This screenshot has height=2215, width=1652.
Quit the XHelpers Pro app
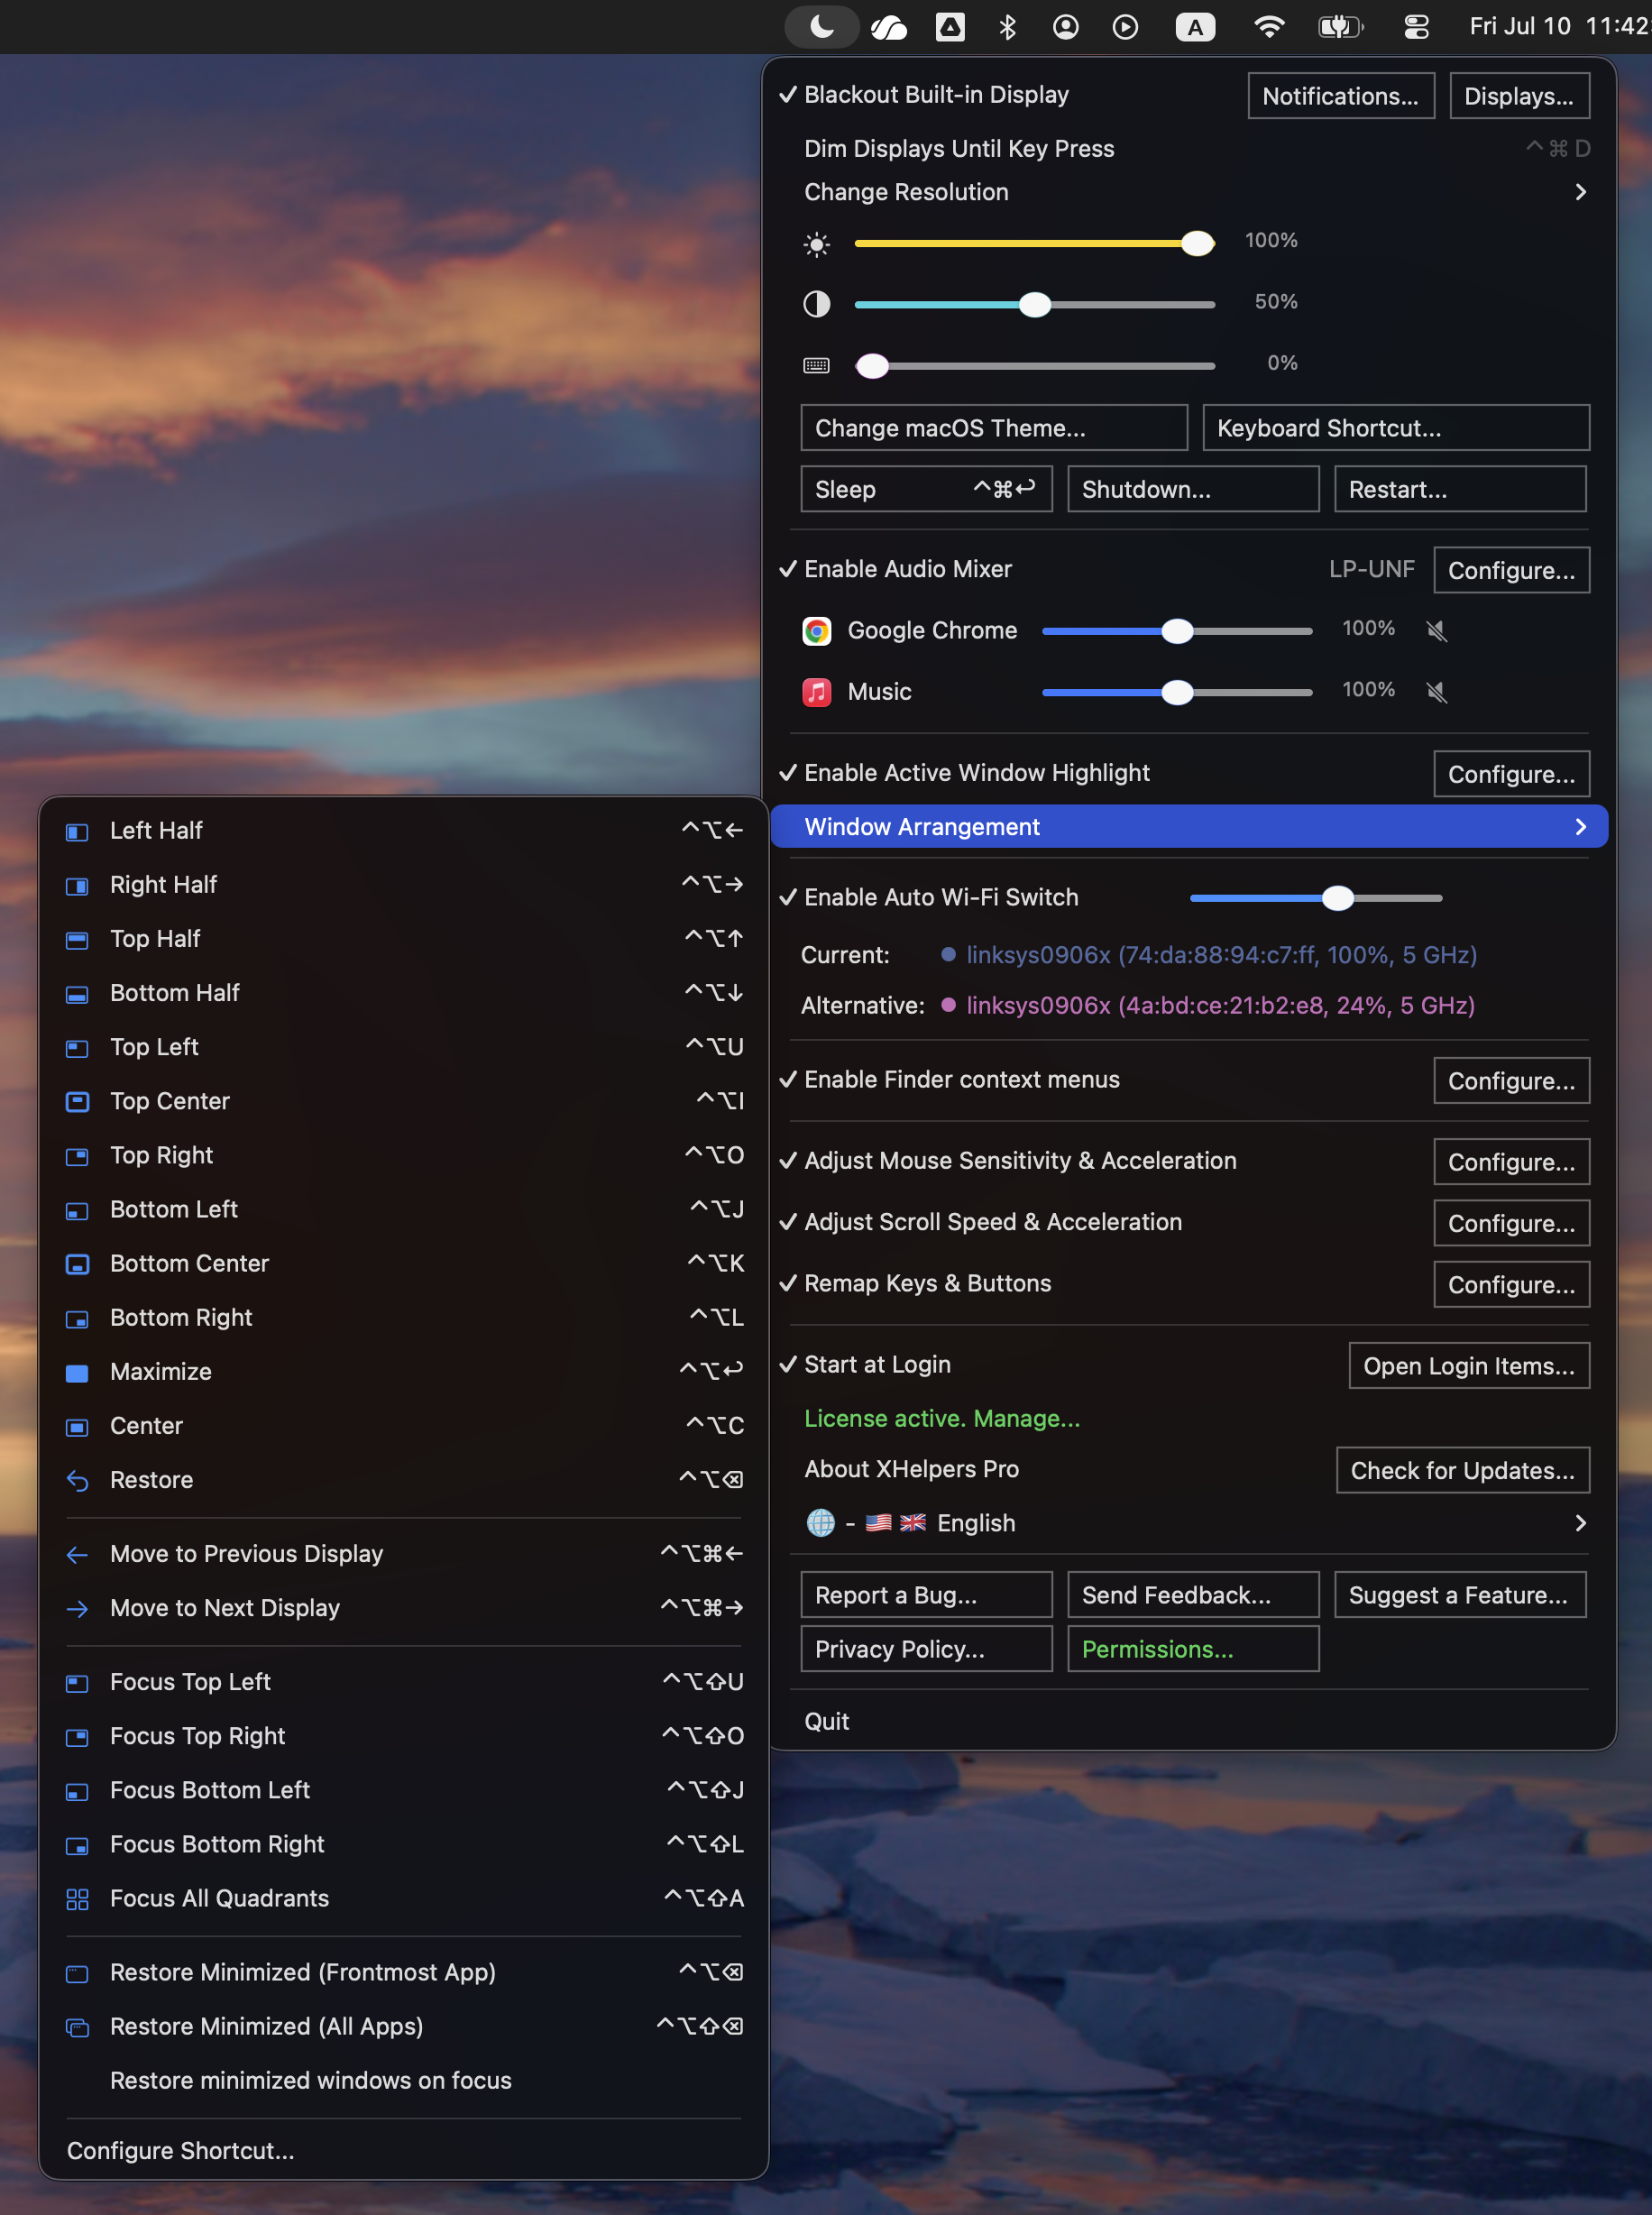[1190, 1721]
